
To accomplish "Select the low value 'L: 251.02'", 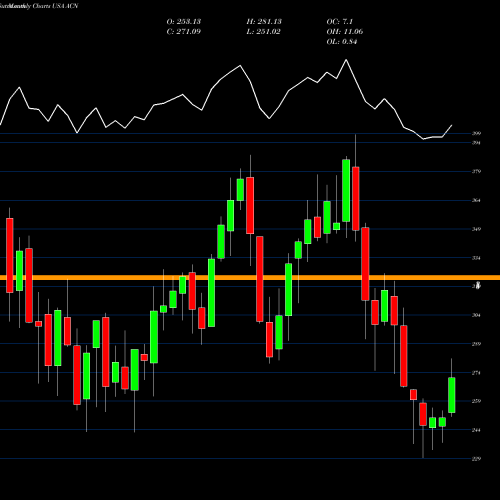I will (263, 32).
